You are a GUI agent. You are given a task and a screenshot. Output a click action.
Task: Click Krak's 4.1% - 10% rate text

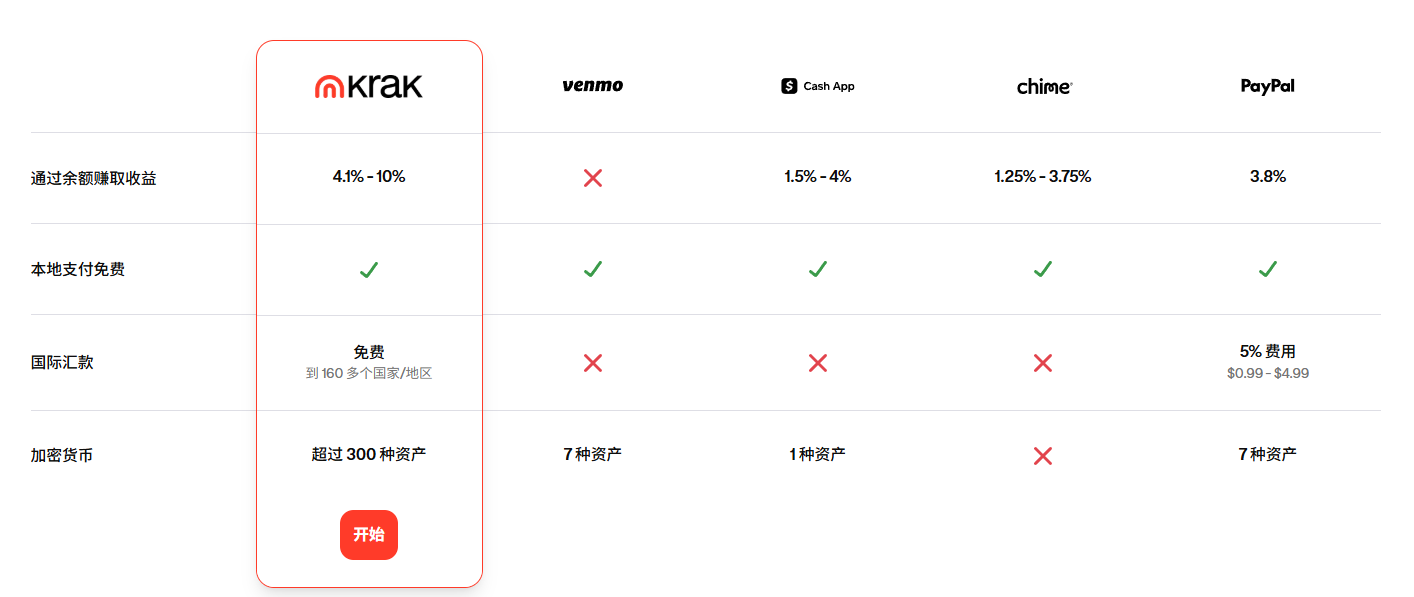369,177
